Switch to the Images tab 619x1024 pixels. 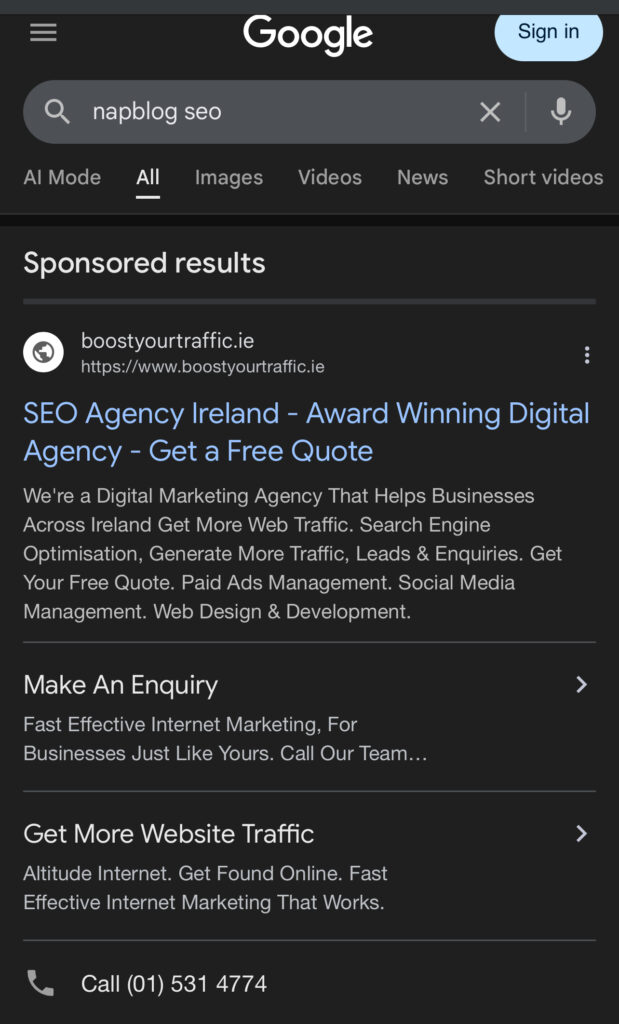[x=229, y=178]
